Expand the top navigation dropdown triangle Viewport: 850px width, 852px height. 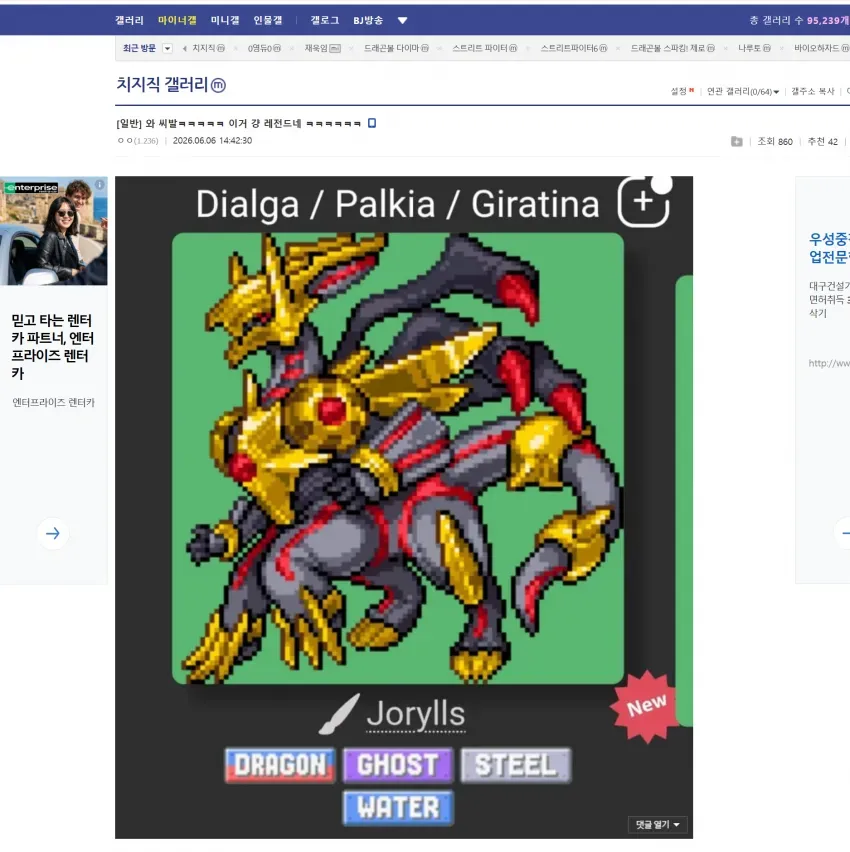pos(402,21)
